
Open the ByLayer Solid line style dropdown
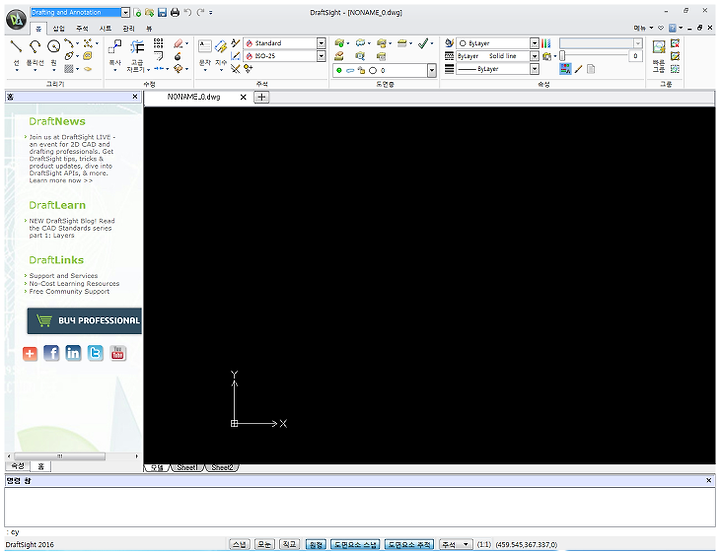tap(534, 56)
